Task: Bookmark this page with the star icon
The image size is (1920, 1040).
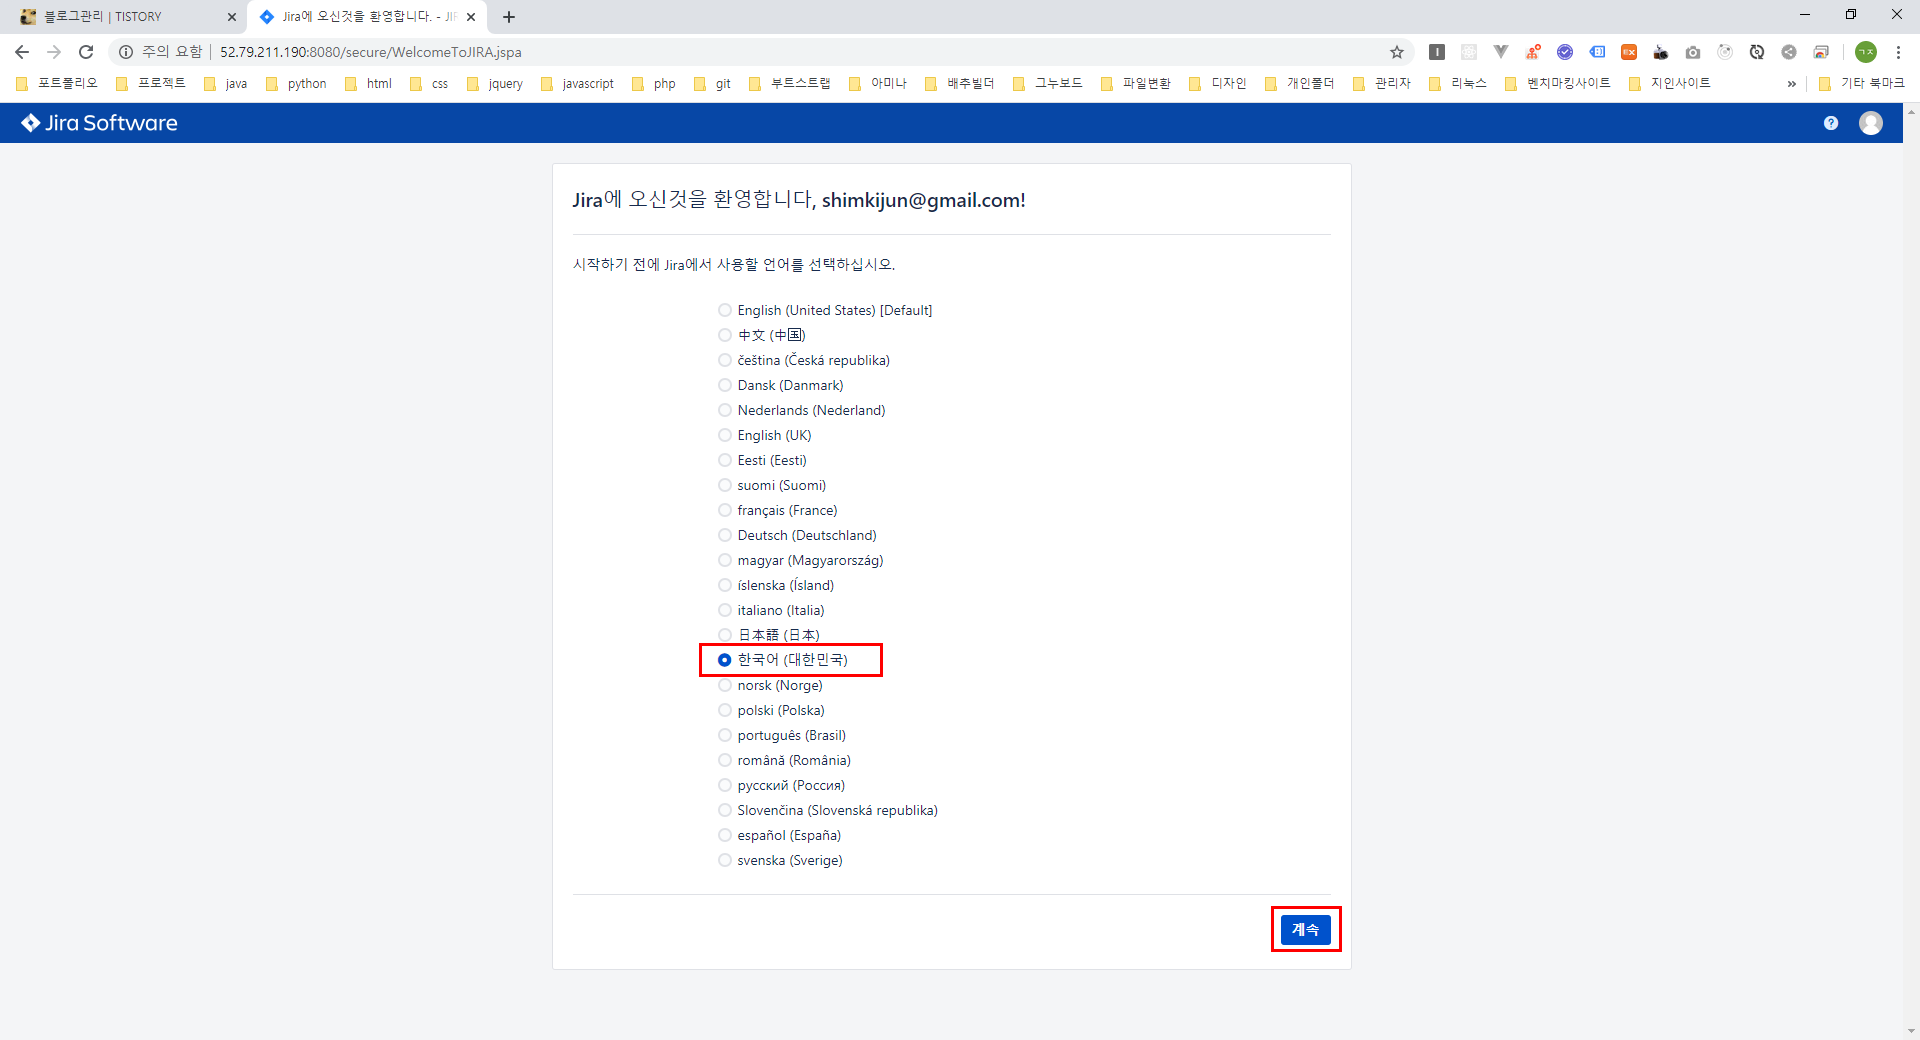Action: pos(1396,52)
